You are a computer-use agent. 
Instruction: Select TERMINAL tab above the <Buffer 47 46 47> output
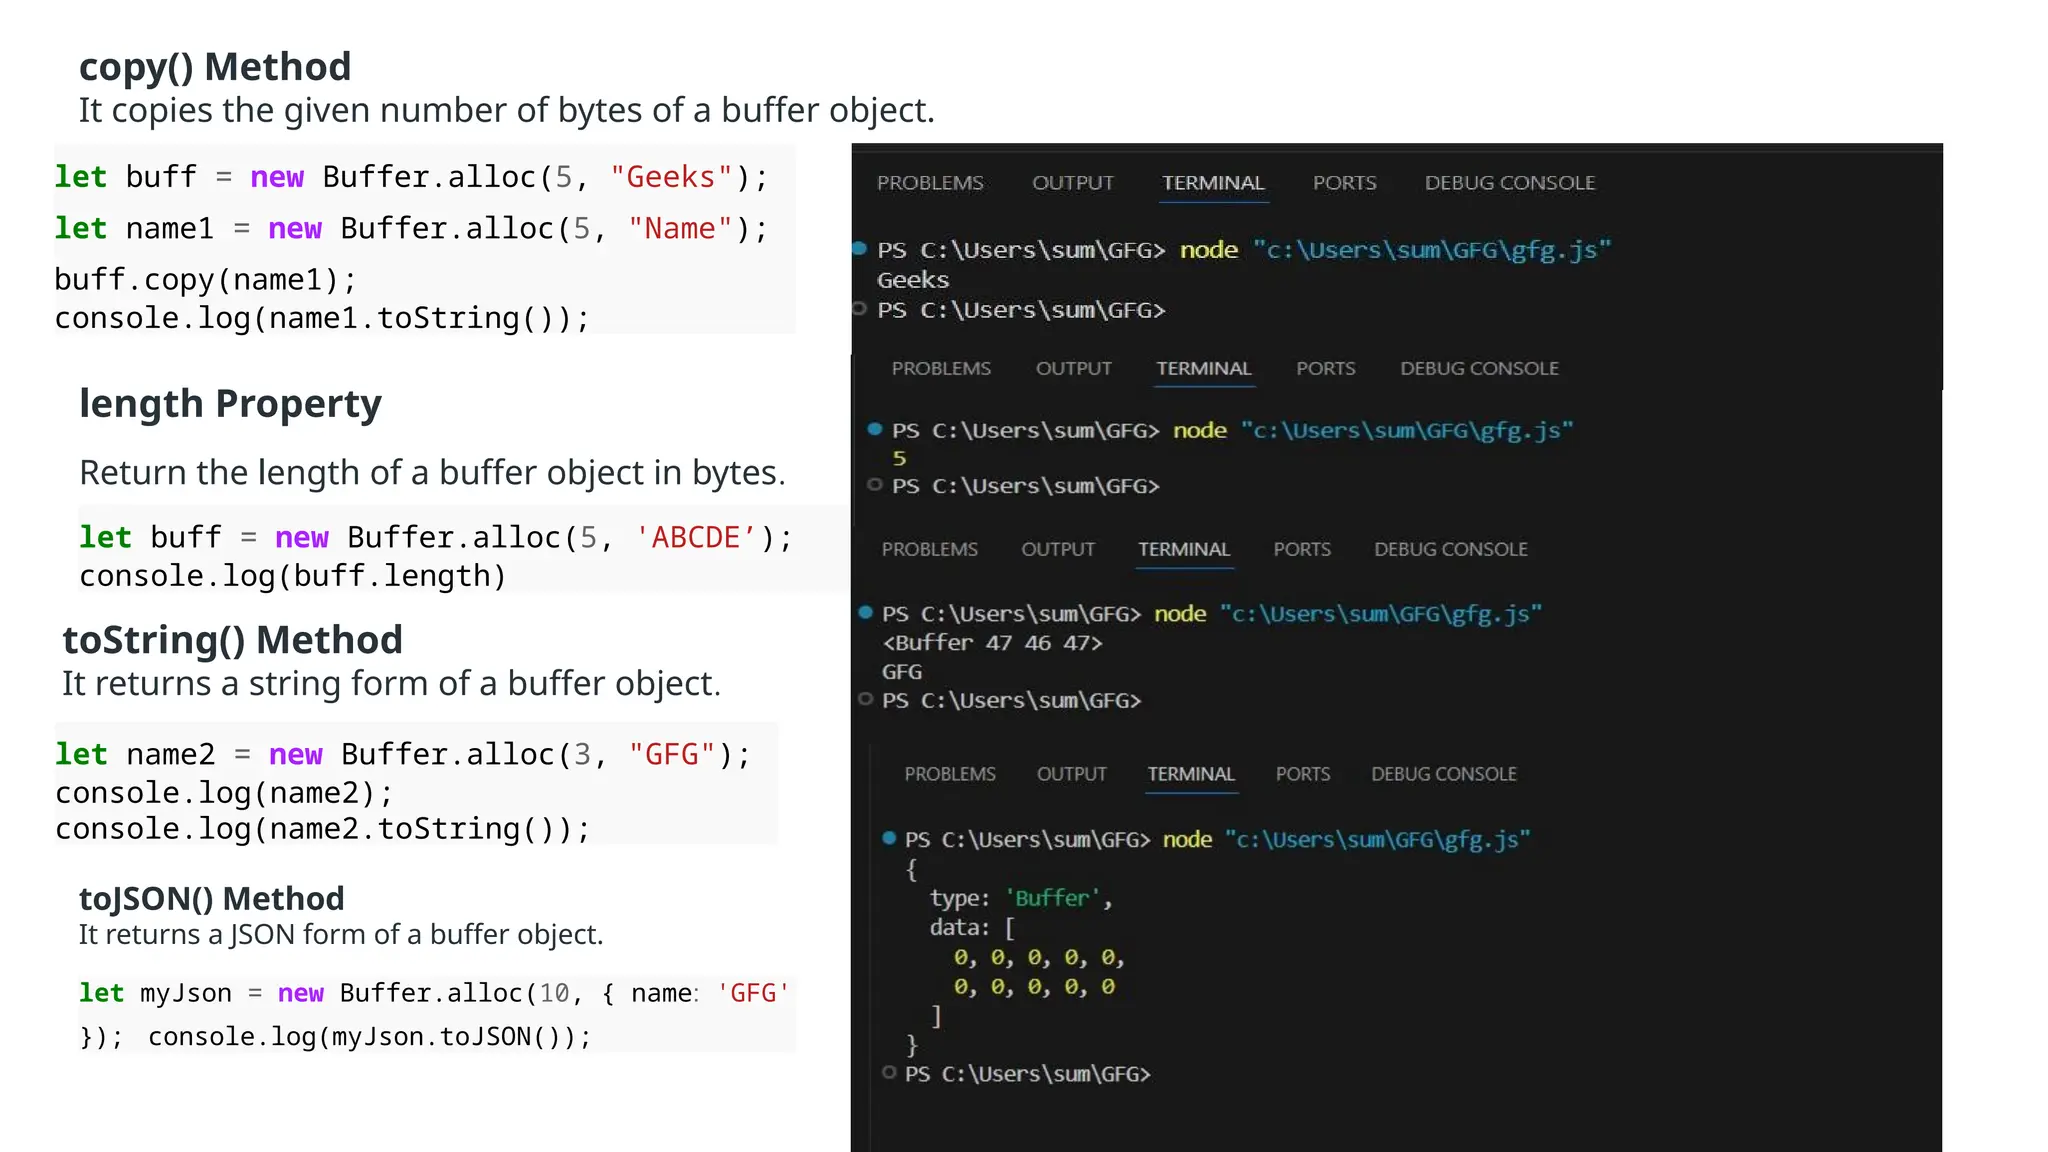pos(1184,549)
